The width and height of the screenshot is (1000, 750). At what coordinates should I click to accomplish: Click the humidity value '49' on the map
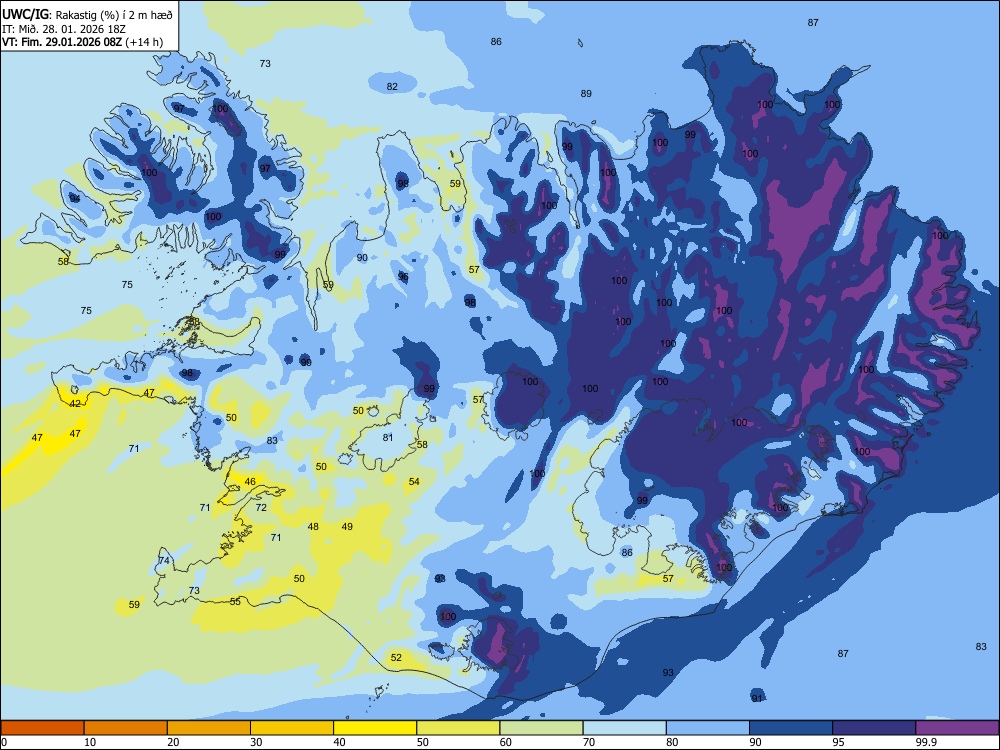coord(347,527)
